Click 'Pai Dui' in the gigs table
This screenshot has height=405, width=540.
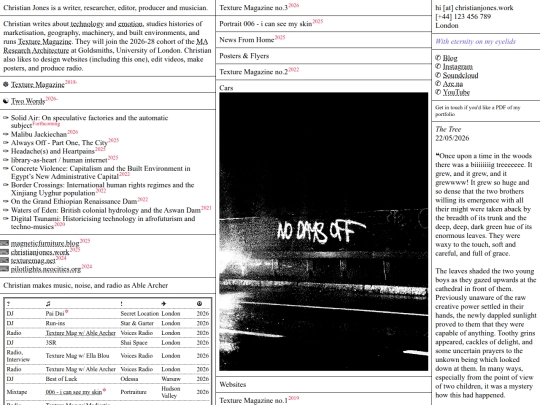pyautogui.click(x=55, y=314)
